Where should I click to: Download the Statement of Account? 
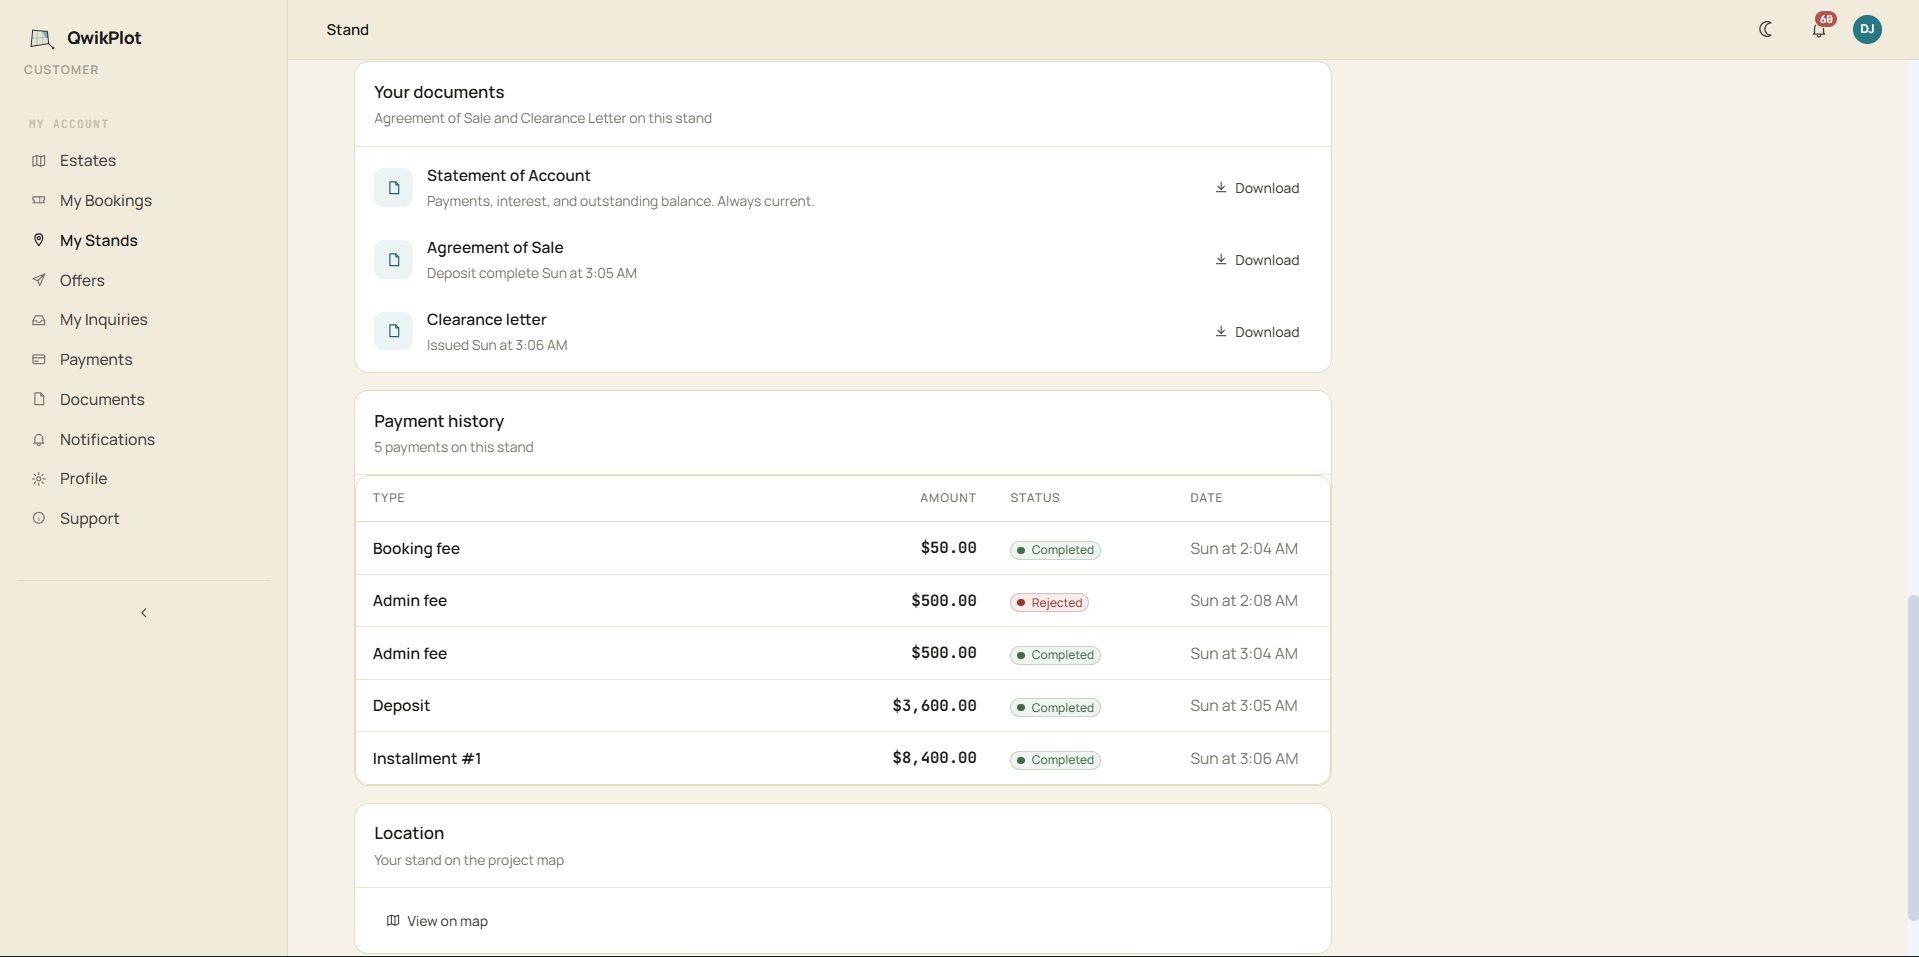coord(1257,188)
